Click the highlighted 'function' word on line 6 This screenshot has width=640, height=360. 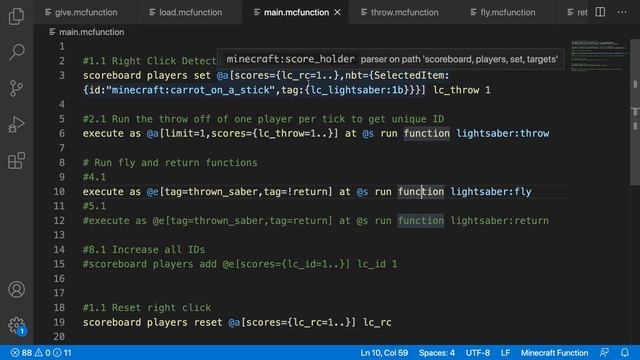[x=427, y=133]
